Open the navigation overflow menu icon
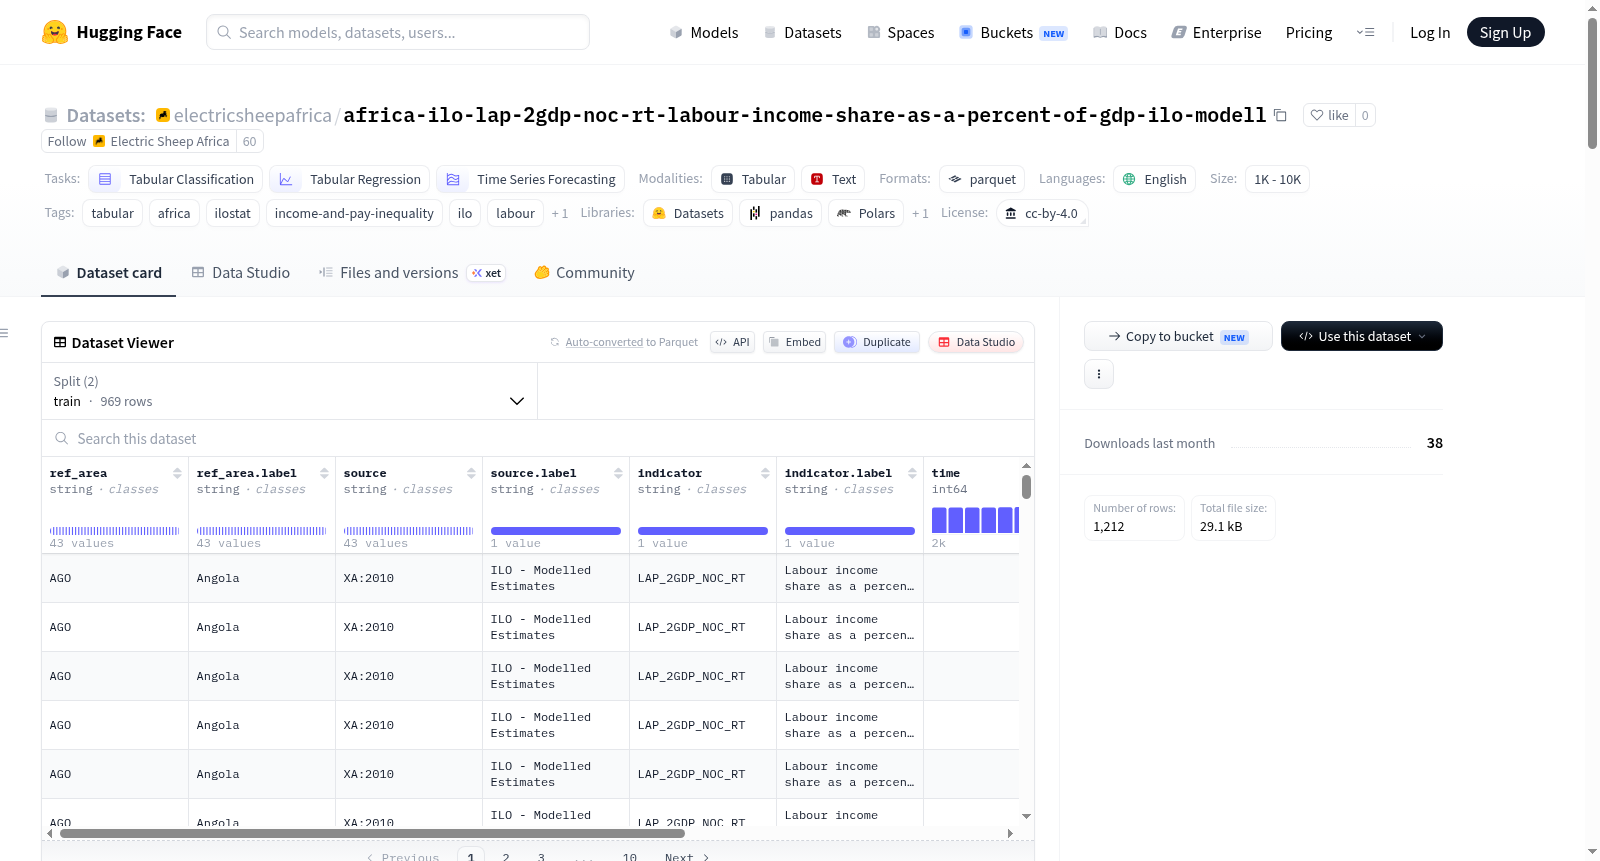 pyautogui.click(x=1365, y=32)
